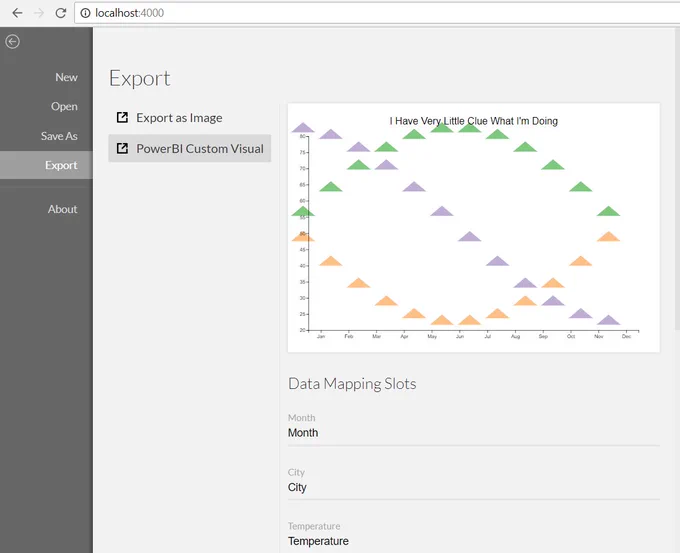
Task: Select the Export sidebar item
Action: click(x=46, y=165)
